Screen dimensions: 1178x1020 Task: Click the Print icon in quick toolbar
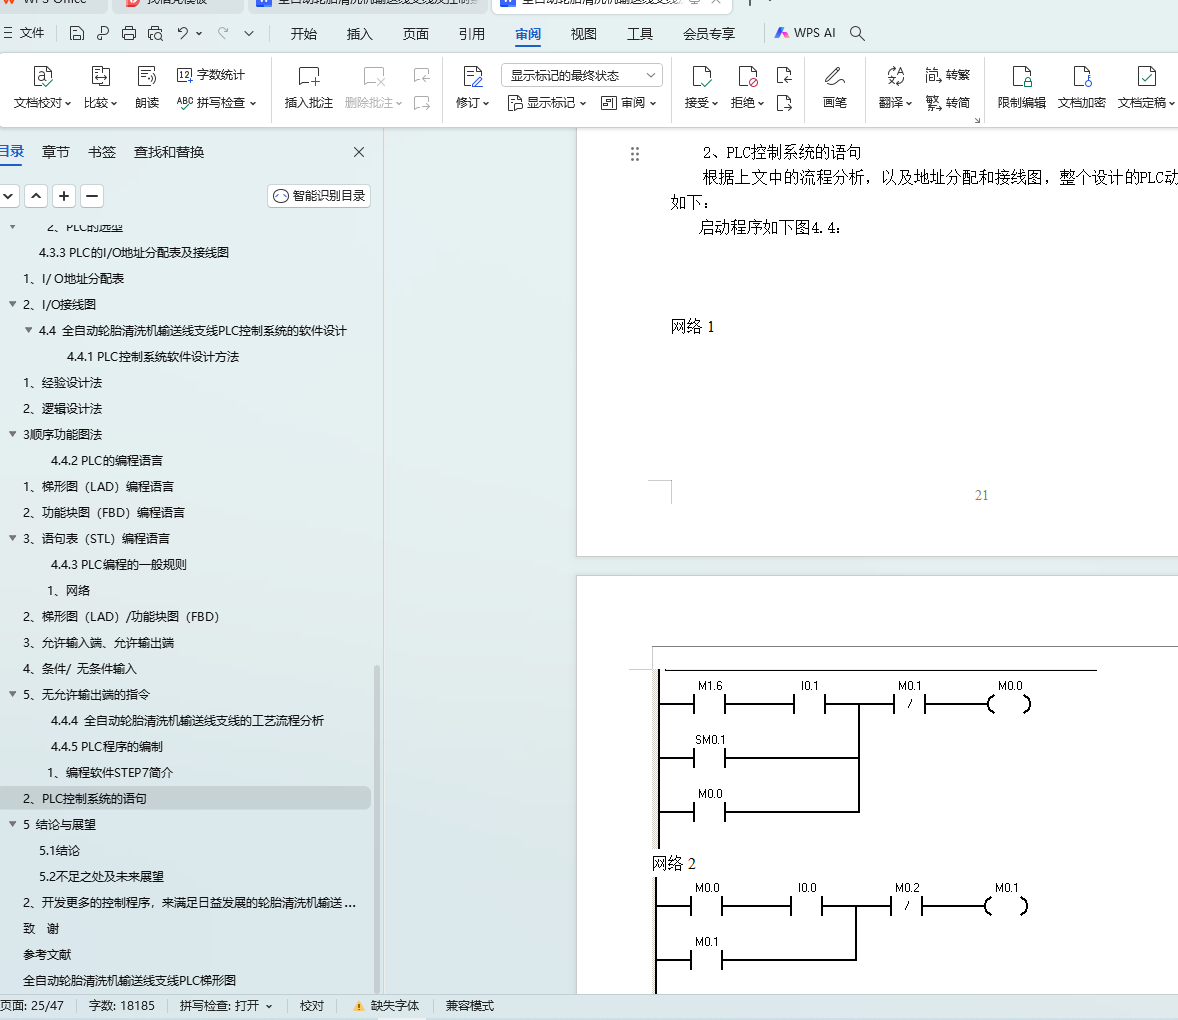[128, 33]
